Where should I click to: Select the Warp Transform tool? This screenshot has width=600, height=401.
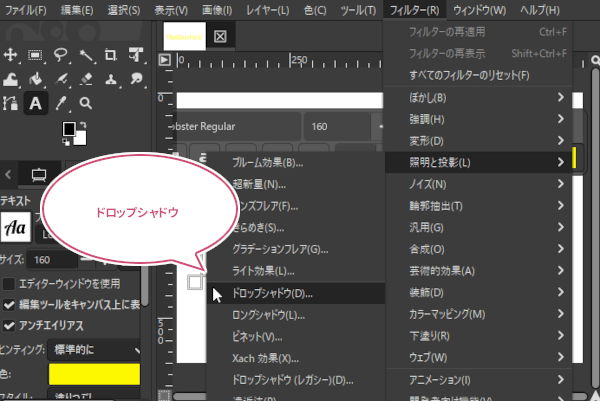point(10,79)
